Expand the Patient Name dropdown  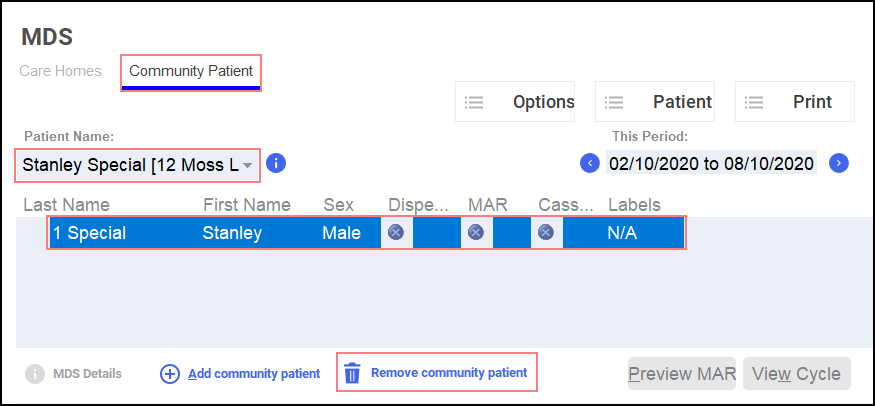pos(247,164)
